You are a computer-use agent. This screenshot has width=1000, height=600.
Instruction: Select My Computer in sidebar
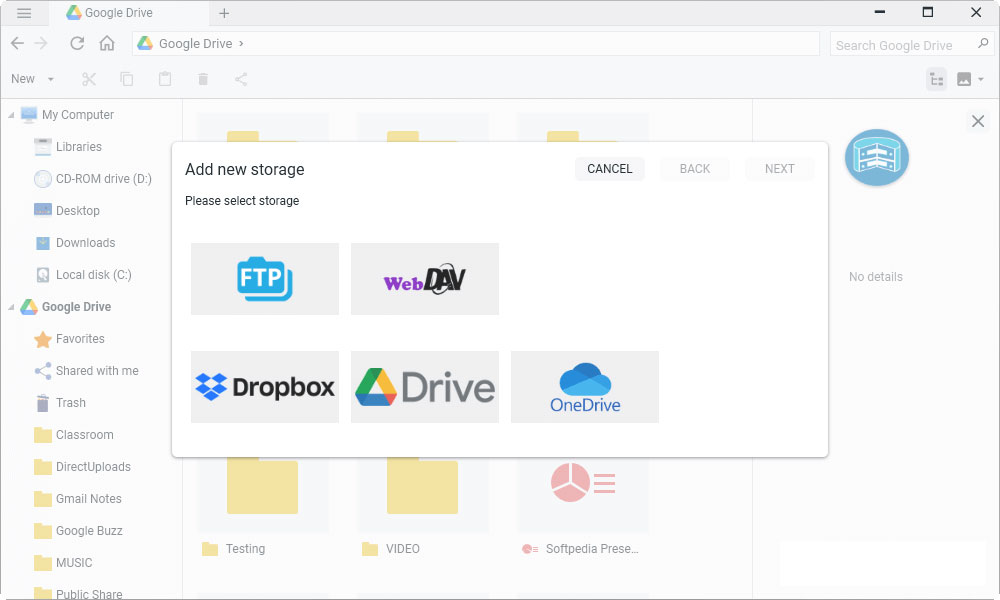tap(78, 115)
